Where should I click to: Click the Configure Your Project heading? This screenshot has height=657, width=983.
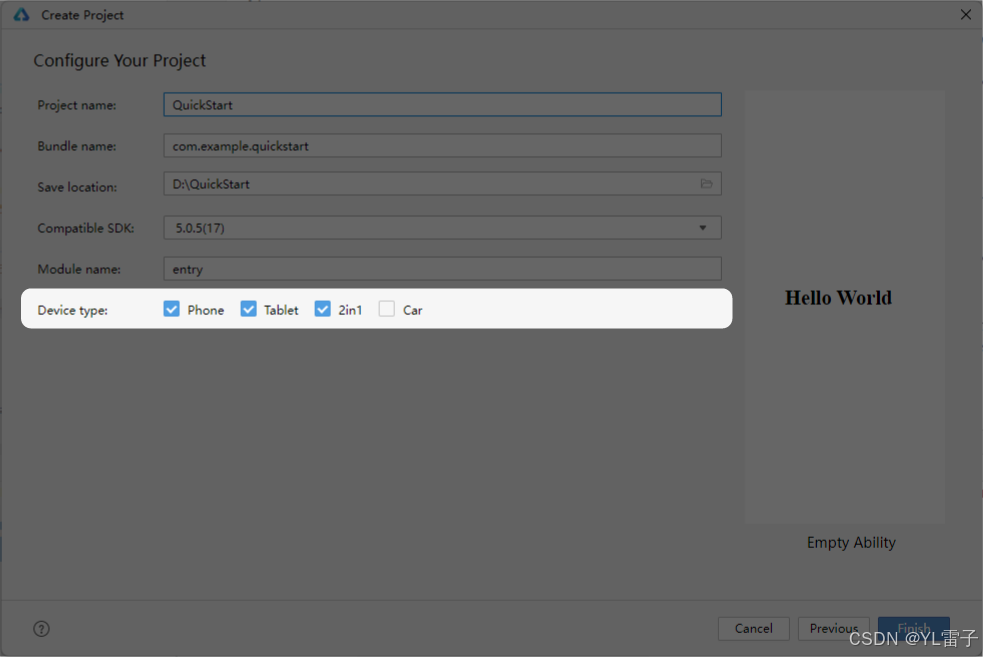(x=120, y=61)
